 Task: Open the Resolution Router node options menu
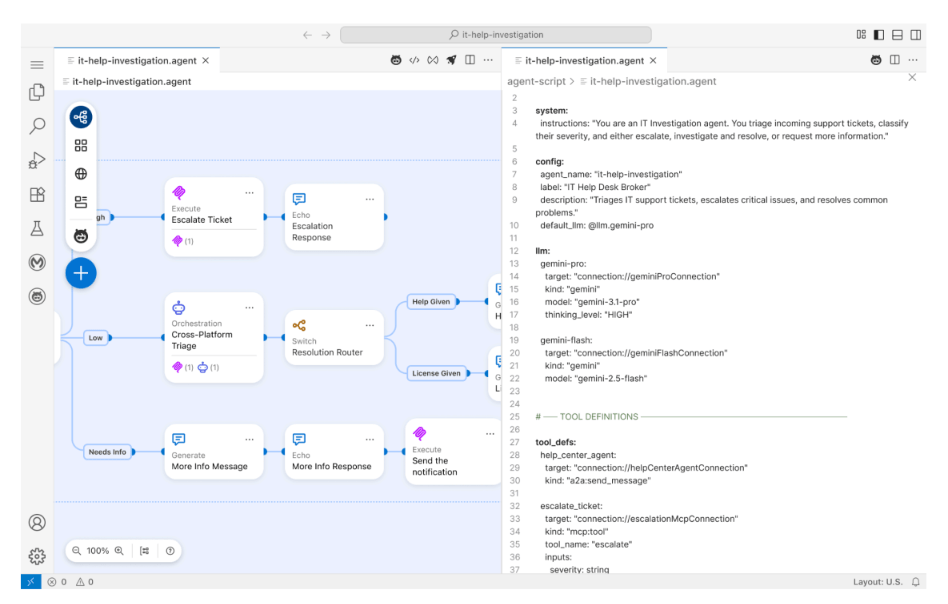(369, 324)
